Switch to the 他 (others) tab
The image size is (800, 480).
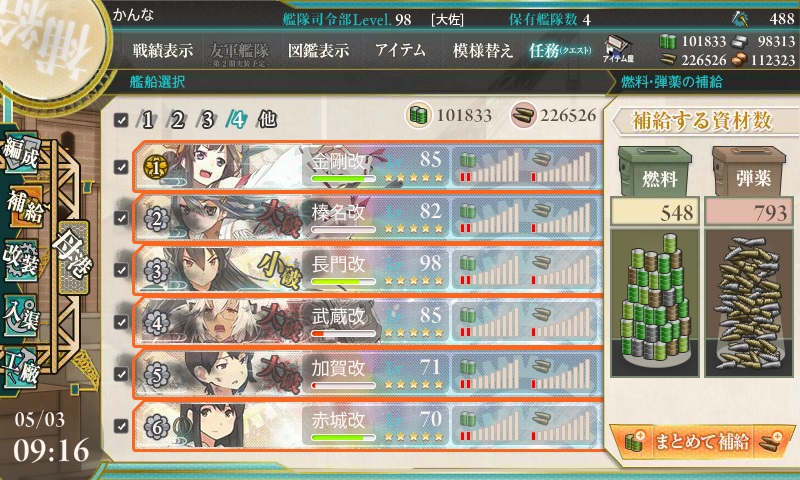267,120
